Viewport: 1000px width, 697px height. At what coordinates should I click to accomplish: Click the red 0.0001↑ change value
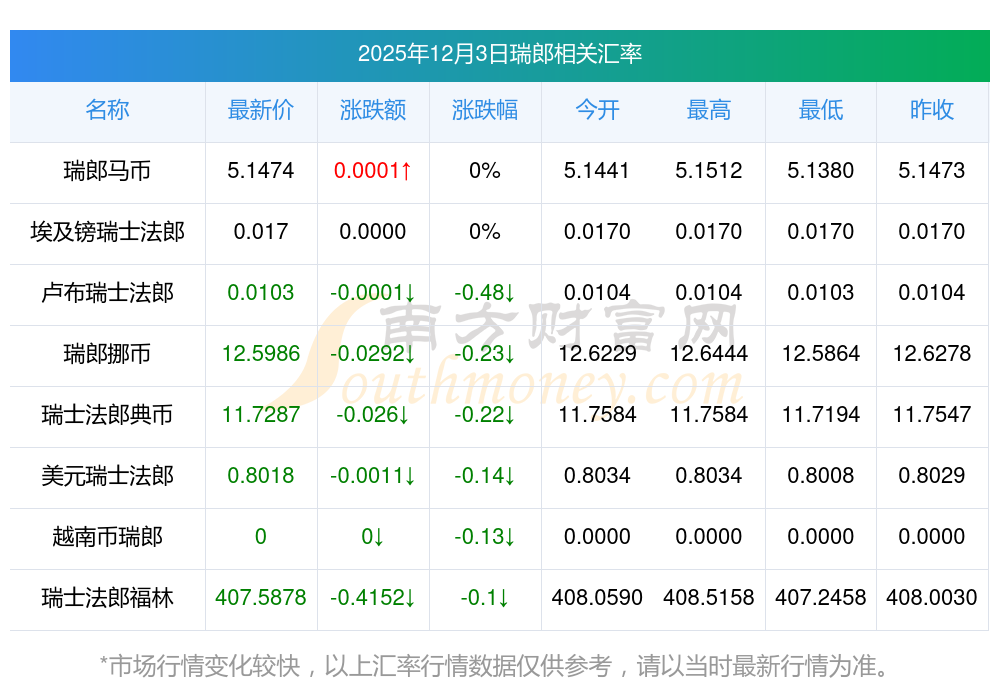(x=373, y=171)
